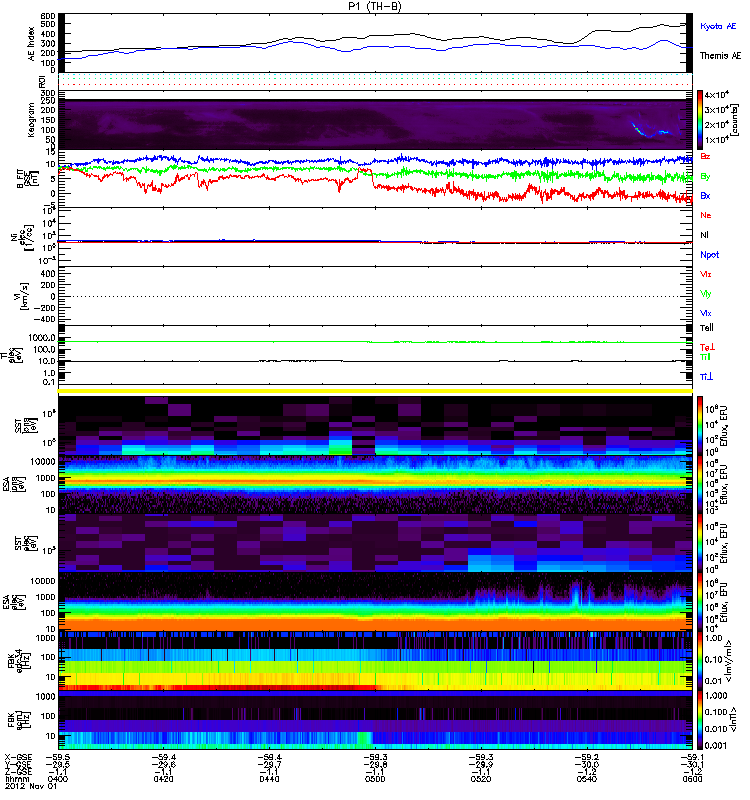Click the "600" tick on the AE Index axis
The image size is (750, 800).
coord(48,16)
